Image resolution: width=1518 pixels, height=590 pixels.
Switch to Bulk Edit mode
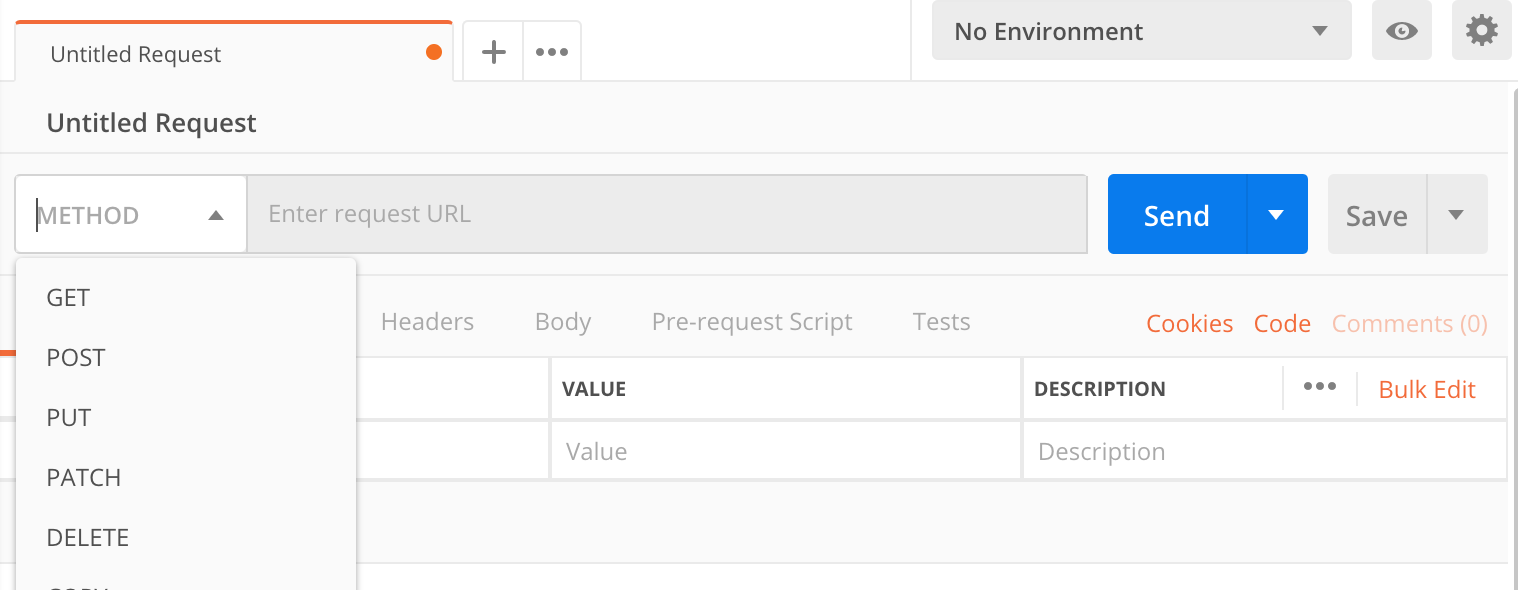pyautogui.click(x=1427, y=389)
